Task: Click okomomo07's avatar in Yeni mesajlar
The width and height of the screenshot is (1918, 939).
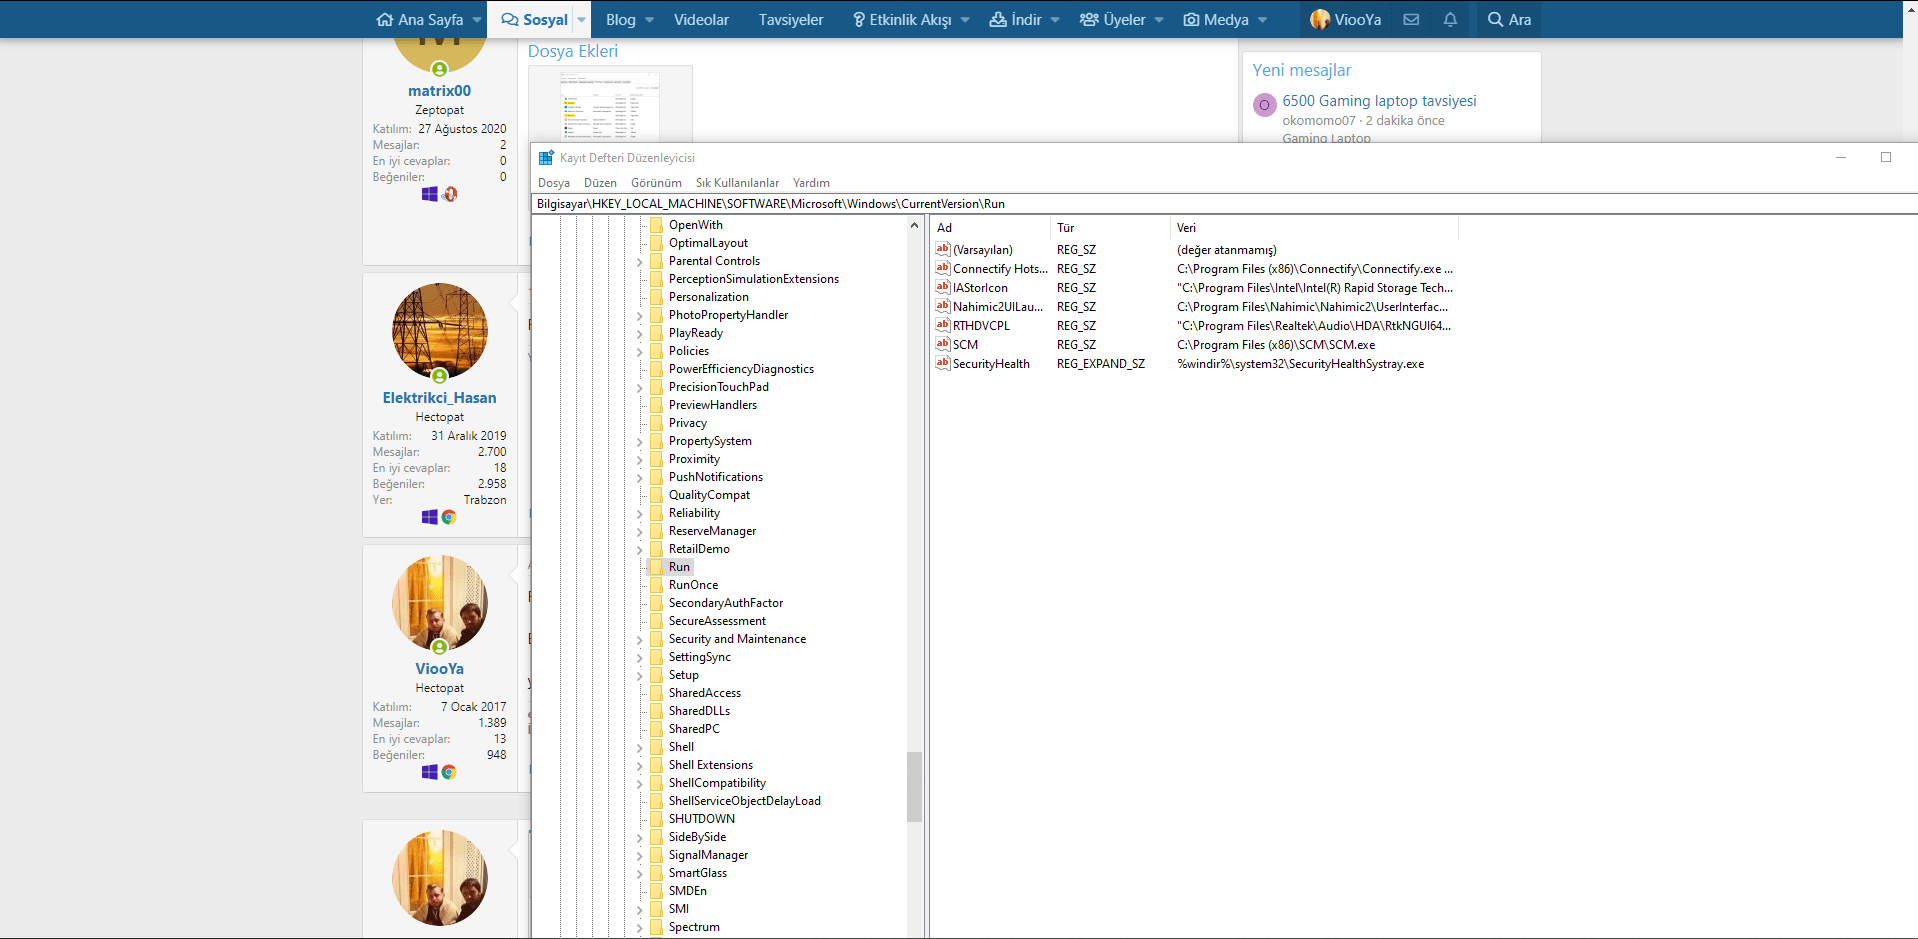Action: coord(1264,105)
